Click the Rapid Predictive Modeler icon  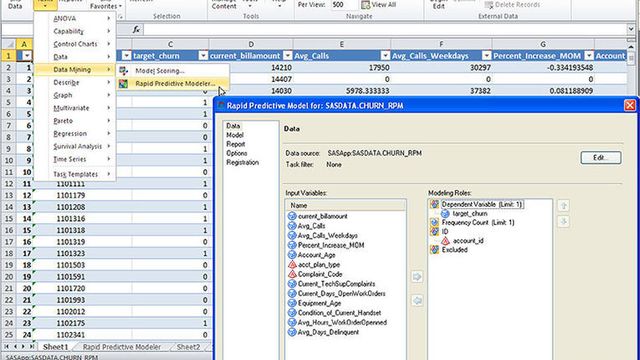click(x=123, y=83)
